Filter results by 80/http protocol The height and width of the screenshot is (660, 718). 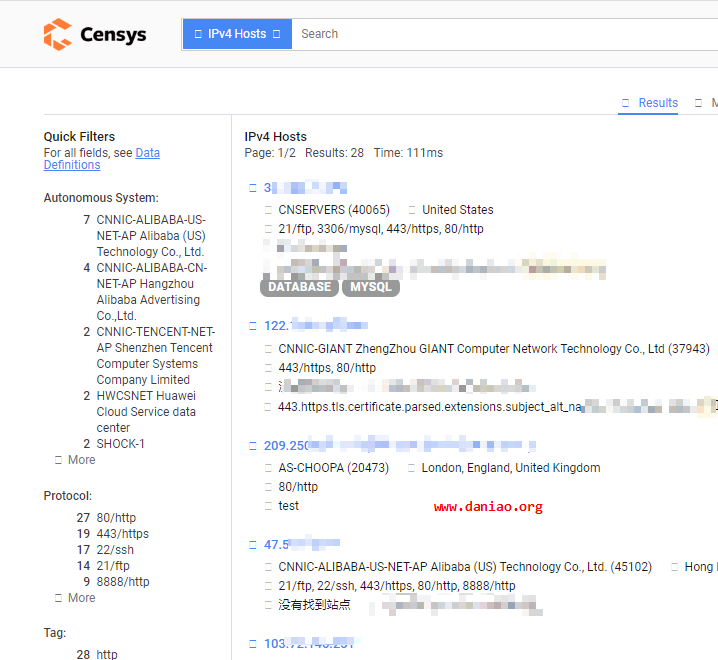point(115,518)
